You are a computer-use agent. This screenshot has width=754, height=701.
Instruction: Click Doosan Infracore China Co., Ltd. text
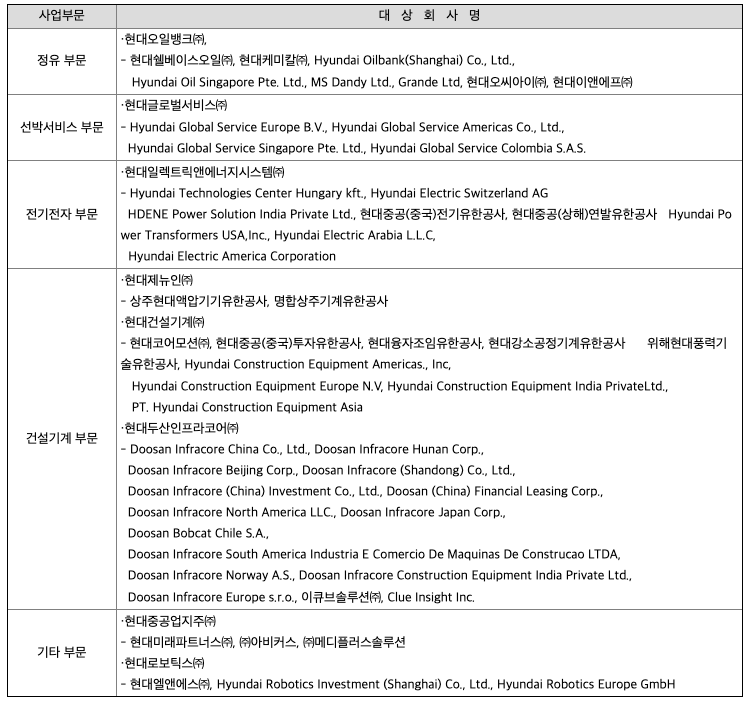click(219, 450)
